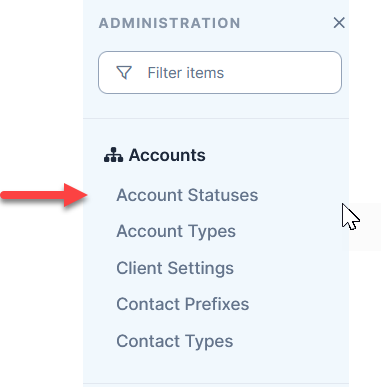Viewport: 381px width, 387px height.
Task: Click the placeholder text Filter items
Action: coord(186,73)
